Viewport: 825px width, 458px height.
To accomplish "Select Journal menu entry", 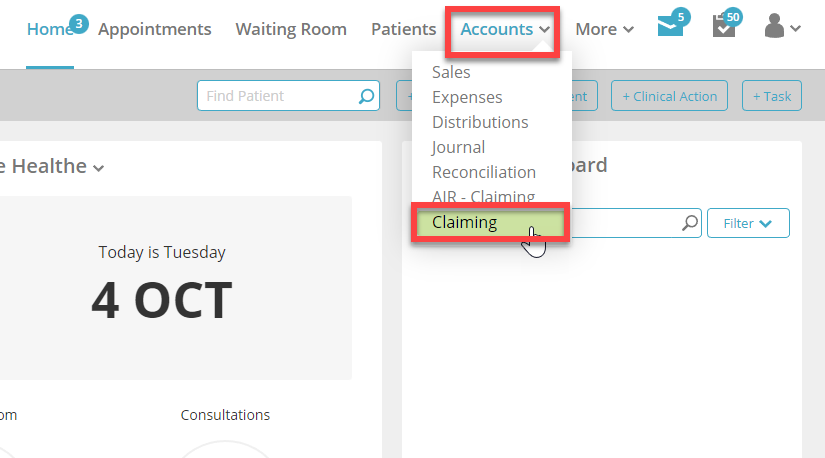I will pyautogui.click(x=458, y=147).
